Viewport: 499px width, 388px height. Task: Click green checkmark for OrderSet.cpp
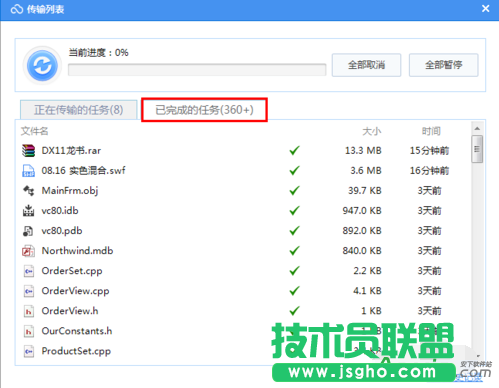tap(294, 271)
